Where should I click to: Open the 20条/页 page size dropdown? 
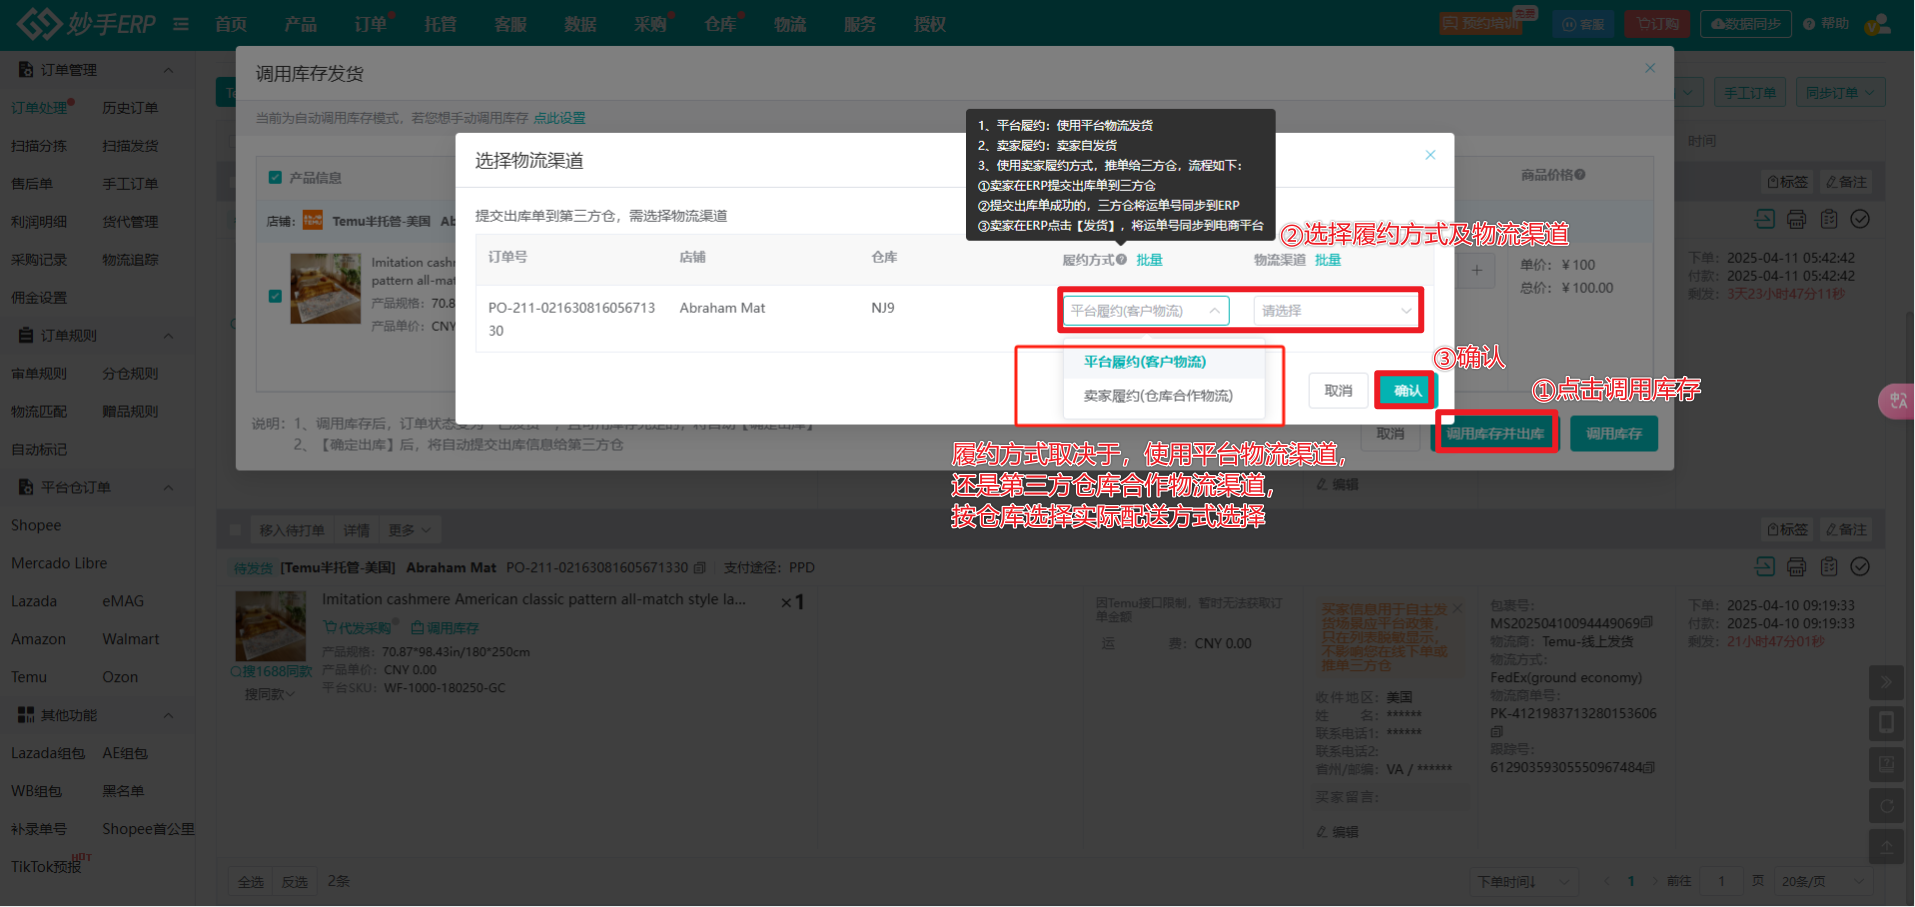[1824, 881]
